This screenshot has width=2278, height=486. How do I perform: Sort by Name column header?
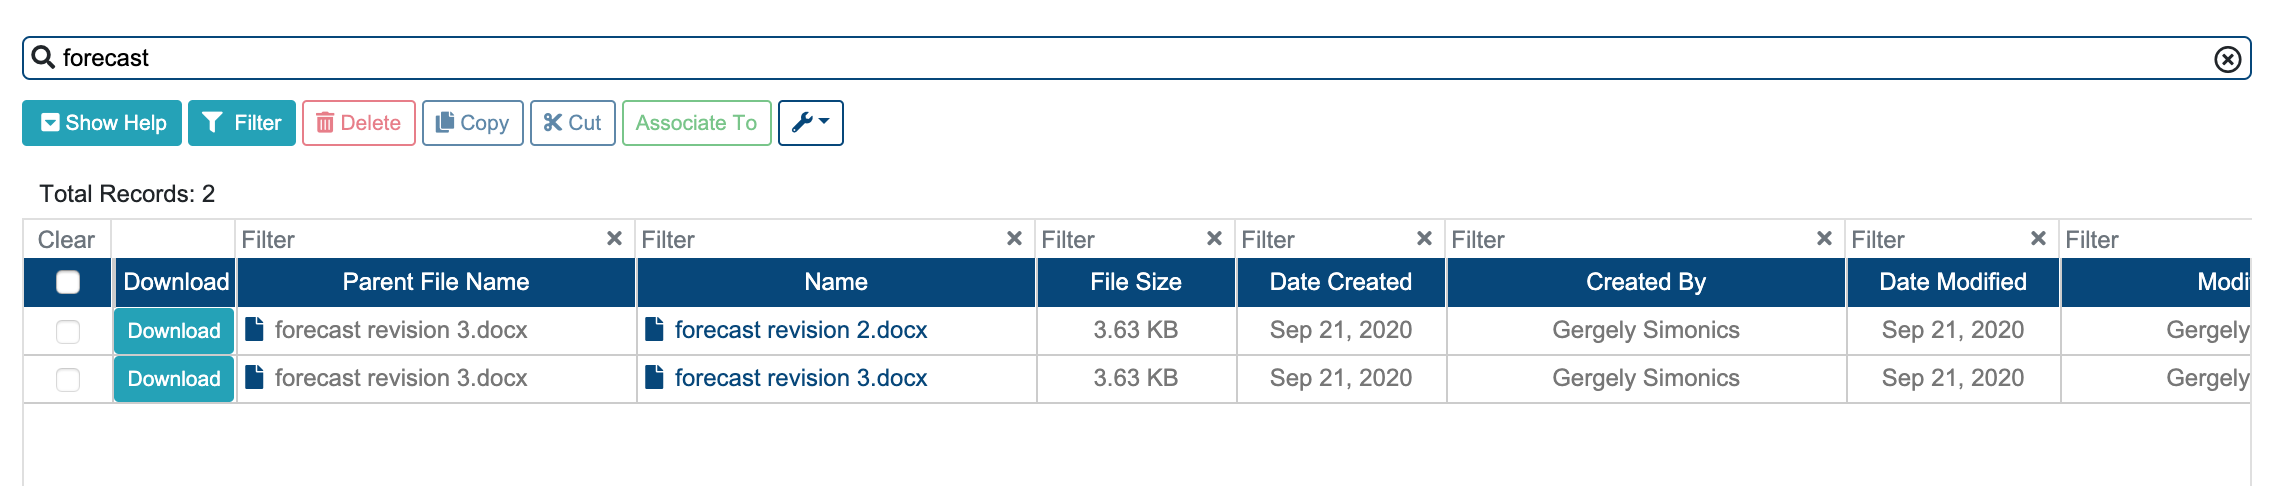[x=836, y=282]
